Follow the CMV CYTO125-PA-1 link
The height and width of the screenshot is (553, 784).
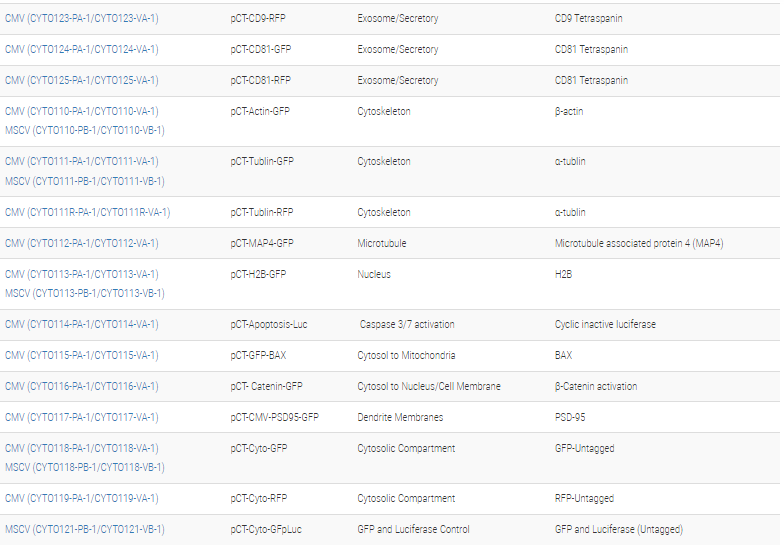pyautogui.click(x=82, y=80)
